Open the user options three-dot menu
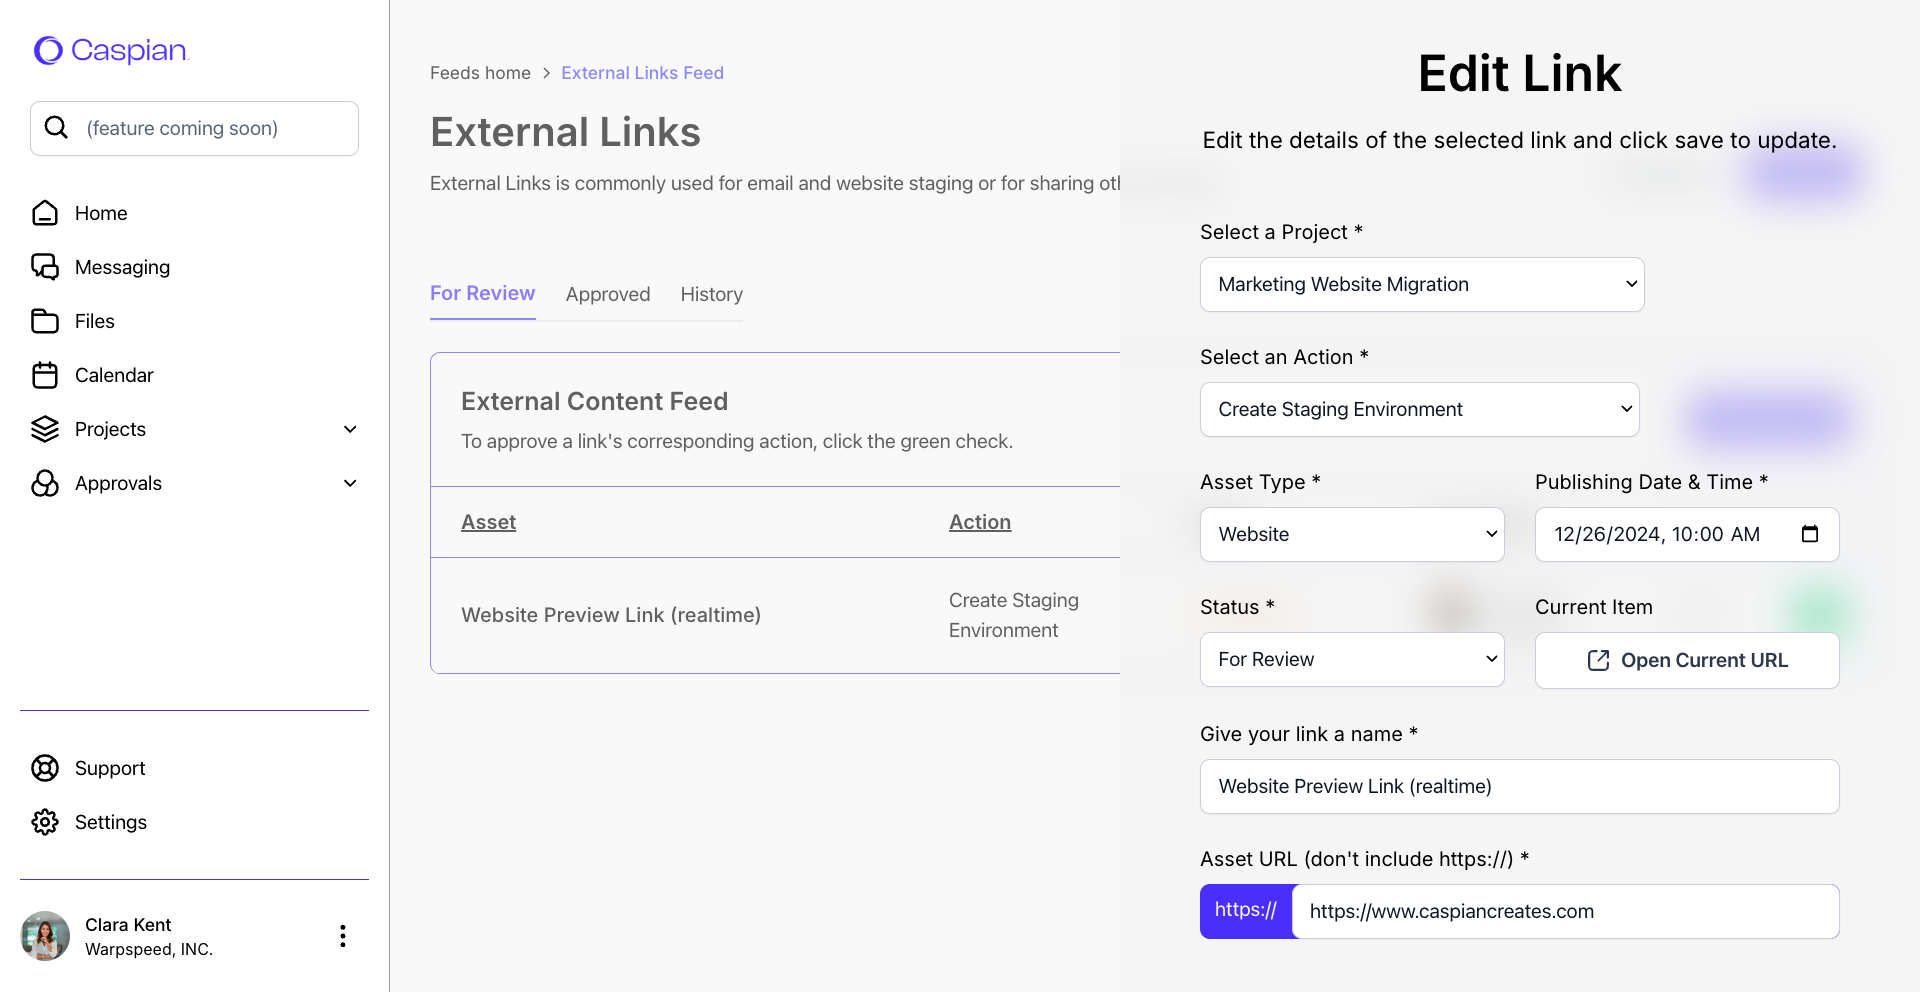This screenshot has width=1920, height=992. [x=343, y=936]
